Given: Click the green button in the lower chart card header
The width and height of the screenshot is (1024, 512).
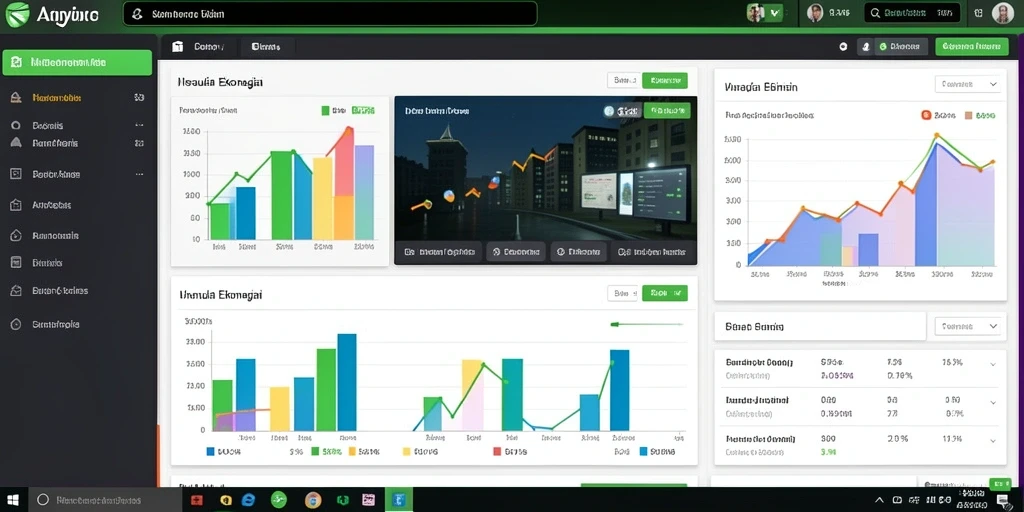Looking at the screenshot, I should click(665, 293).
